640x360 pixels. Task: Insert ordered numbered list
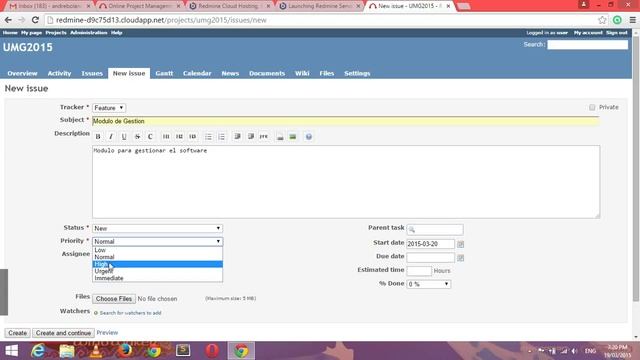click(x=222, y=137)
